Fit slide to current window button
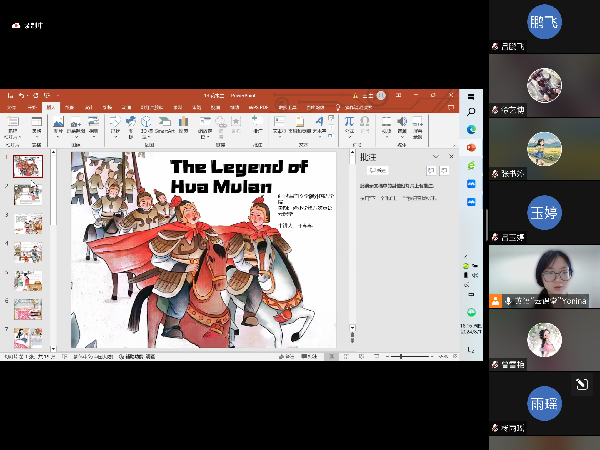600x450 pixels. pos(455,357)
